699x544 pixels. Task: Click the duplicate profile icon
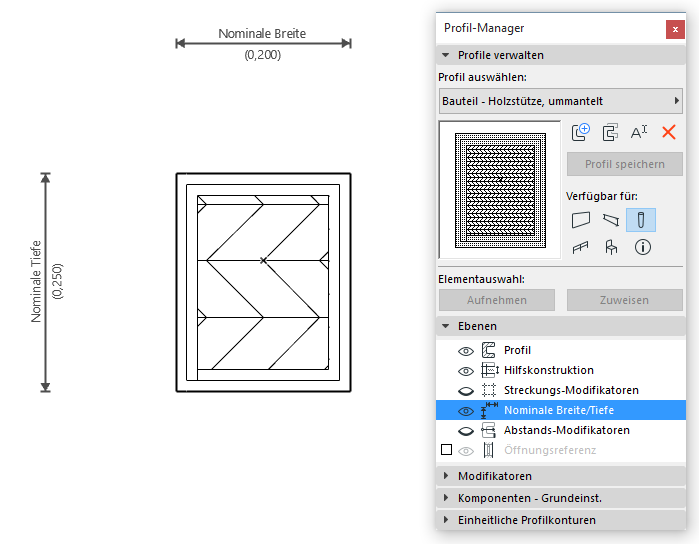[610, 132]
